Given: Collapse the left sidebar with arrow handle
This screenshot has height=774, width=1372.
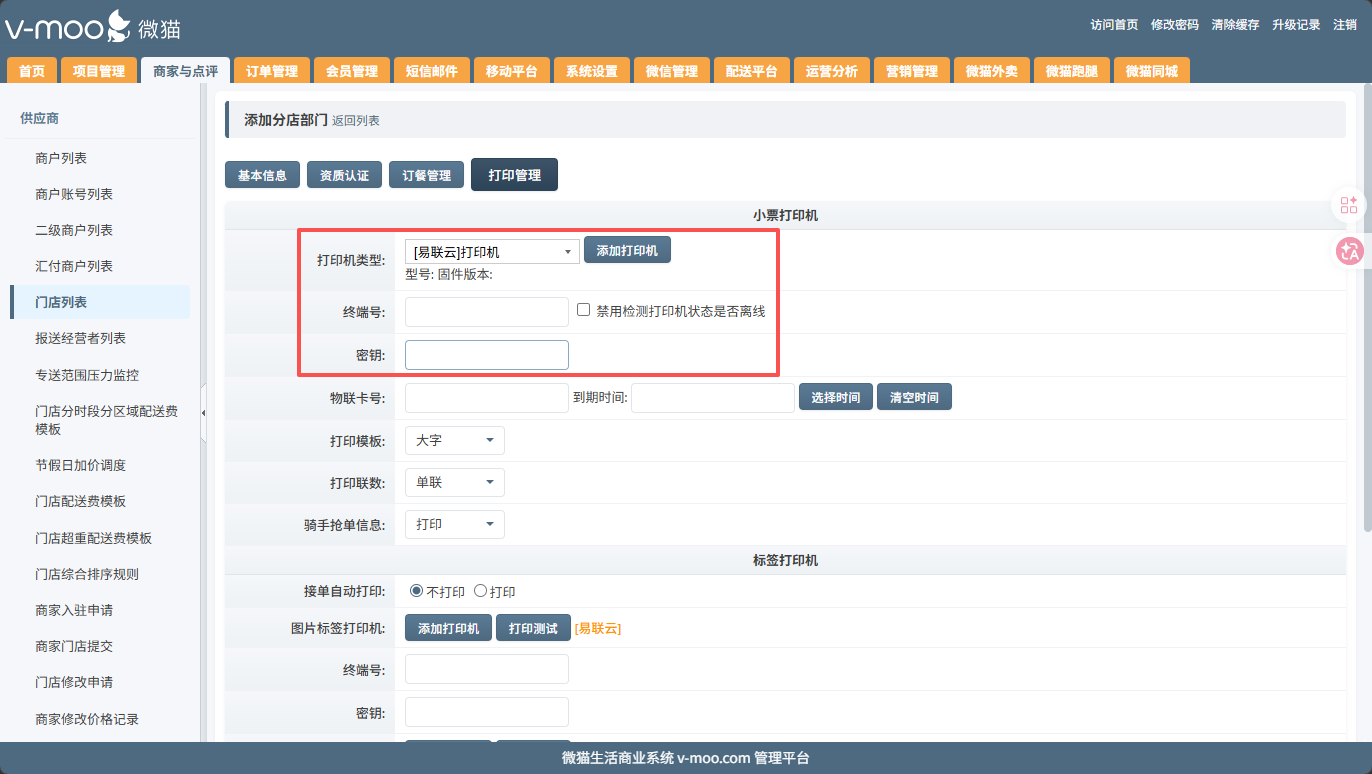Looking at the screenshot, I should tap(204, 413).
